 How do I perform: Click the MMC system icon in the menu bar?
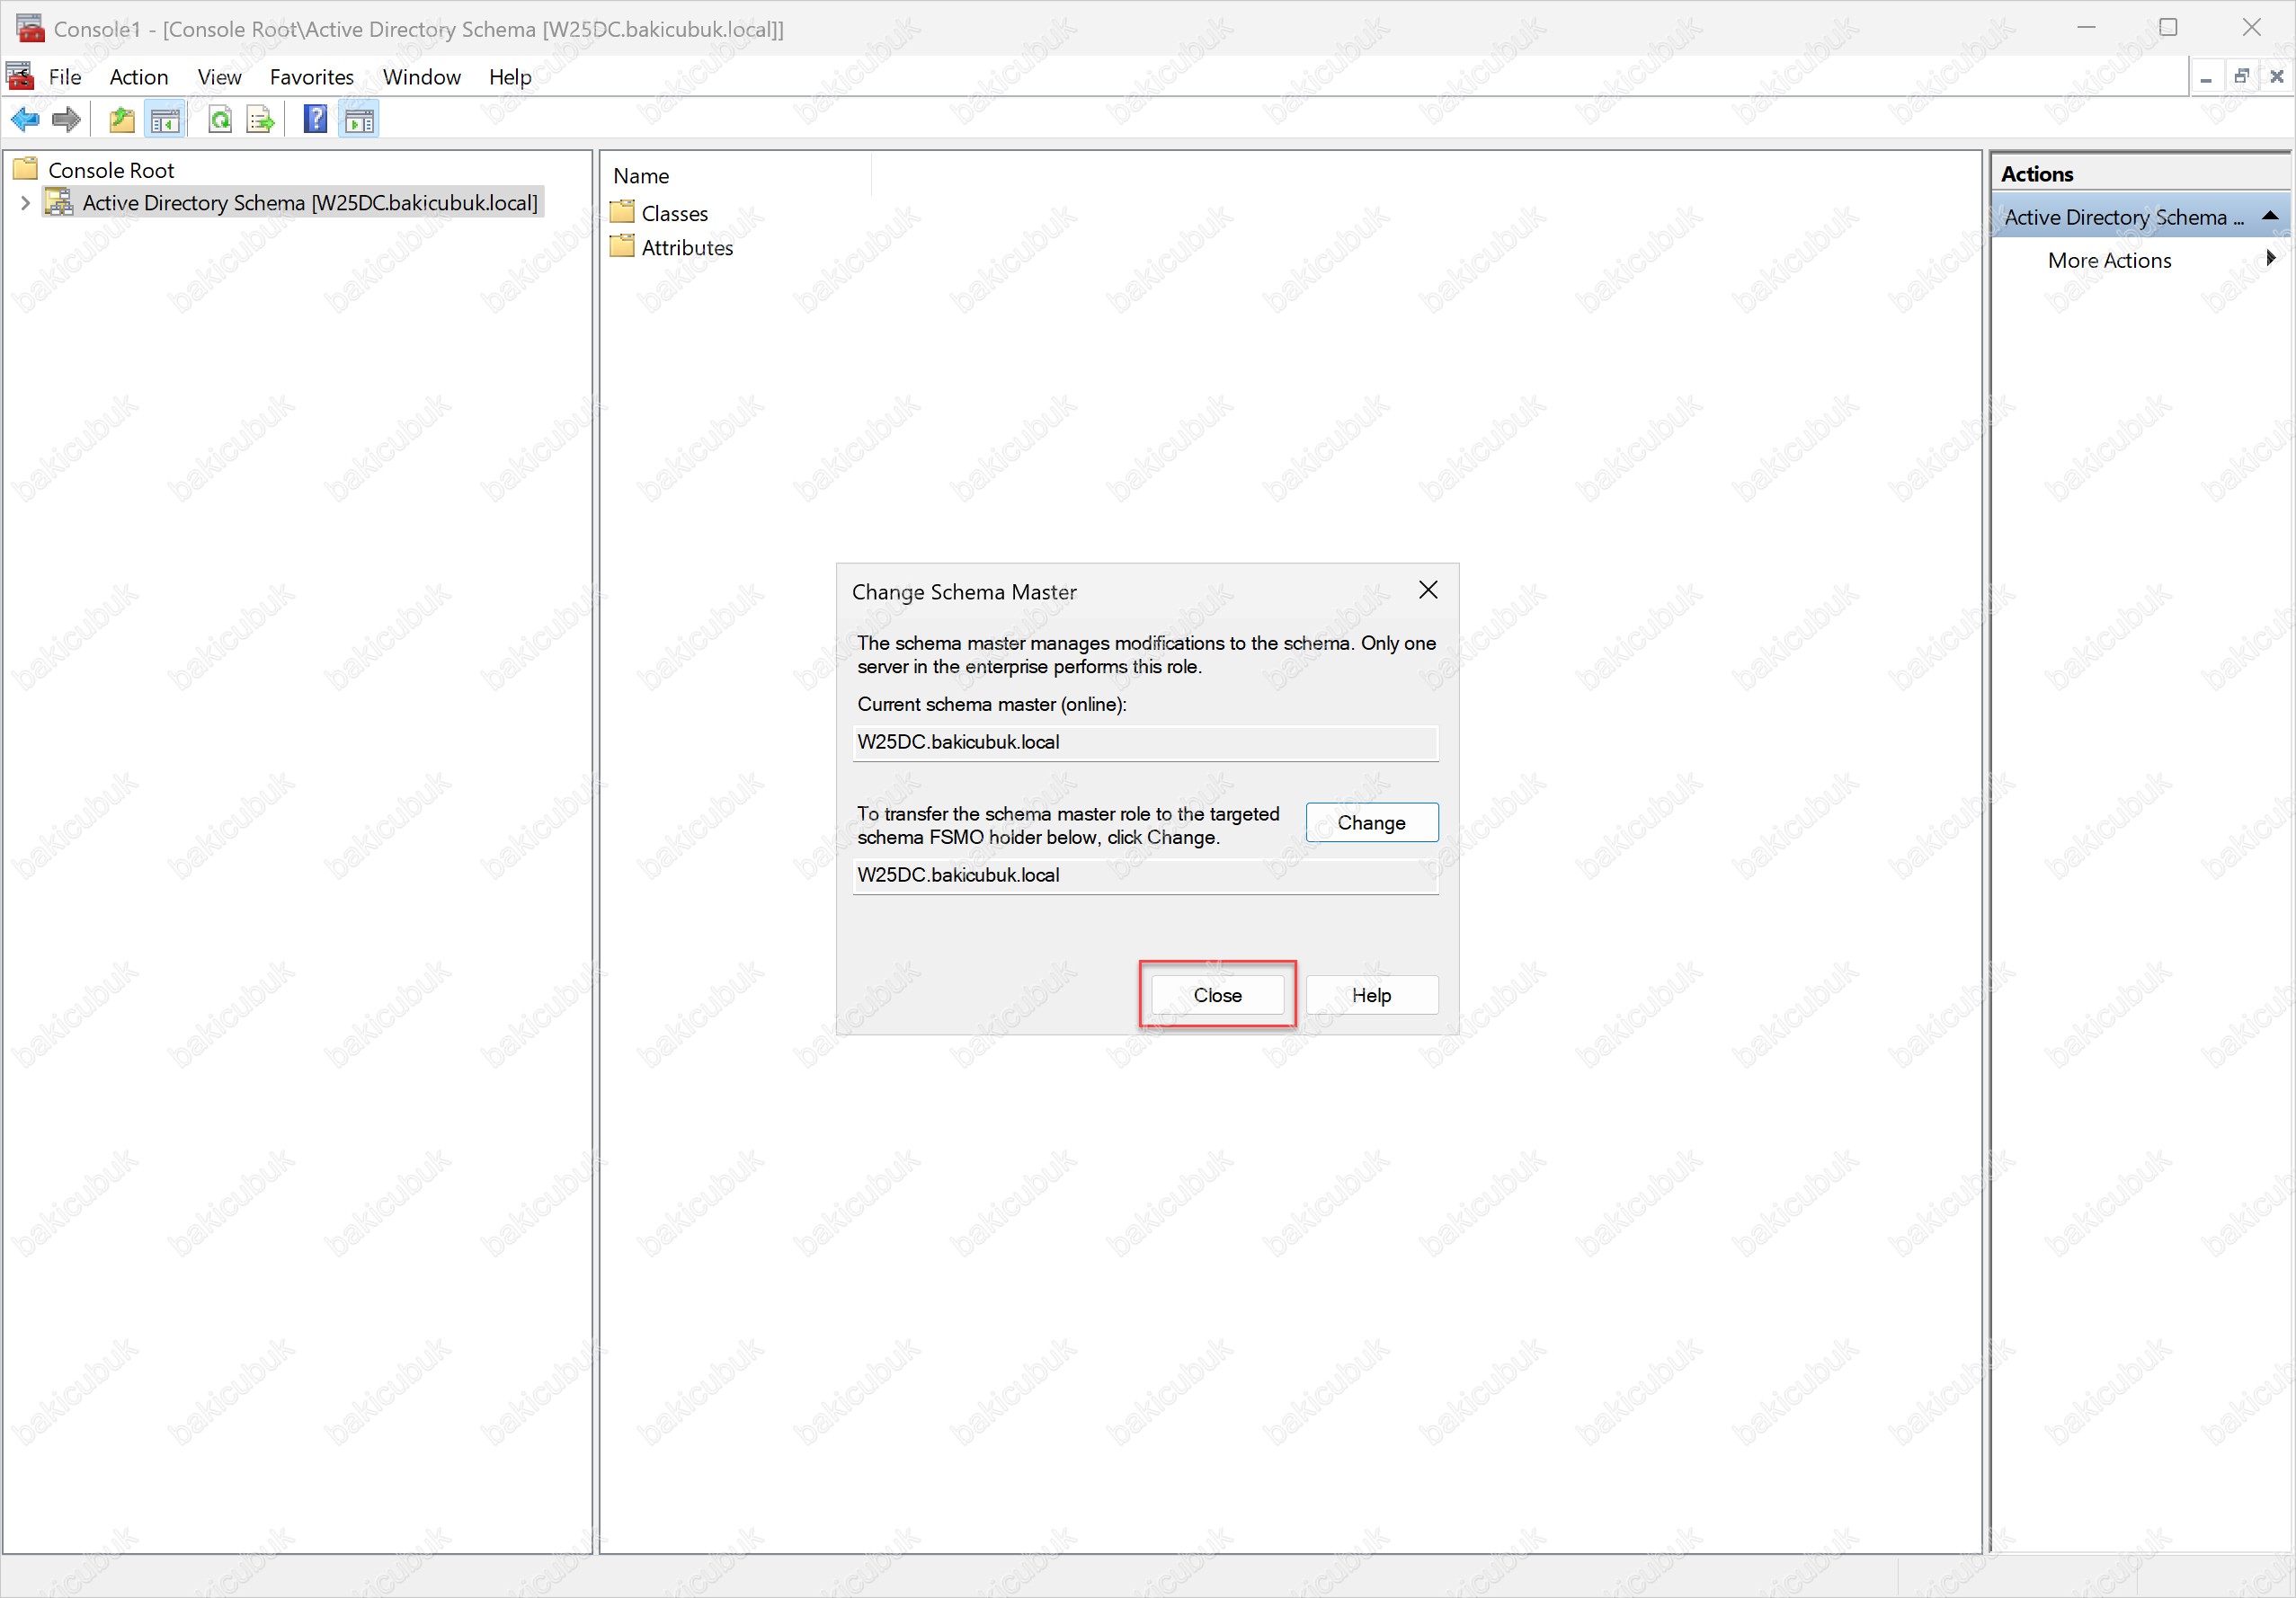pos(20,76)
